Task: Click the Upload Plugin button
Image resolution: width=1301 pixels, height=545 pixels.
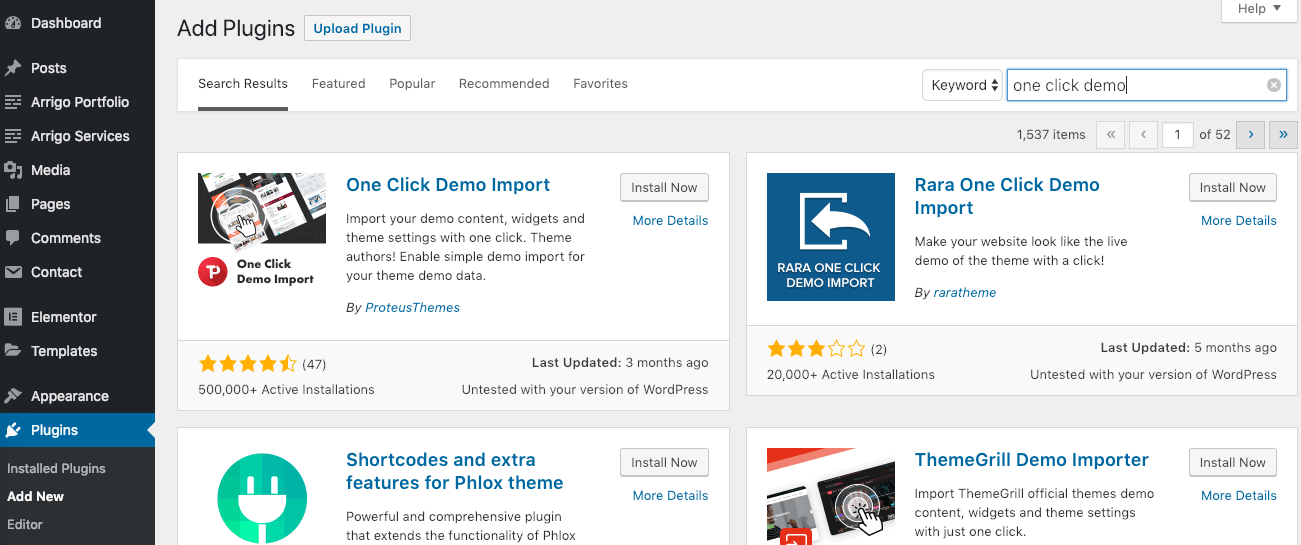Action: click(x=357, y=29)
